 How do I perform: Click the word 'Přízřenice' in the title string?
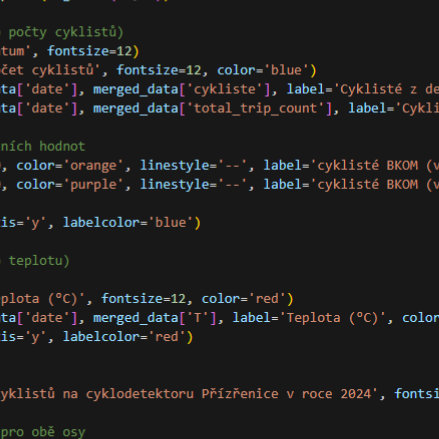pyautogui.click(x=240, y=394)
